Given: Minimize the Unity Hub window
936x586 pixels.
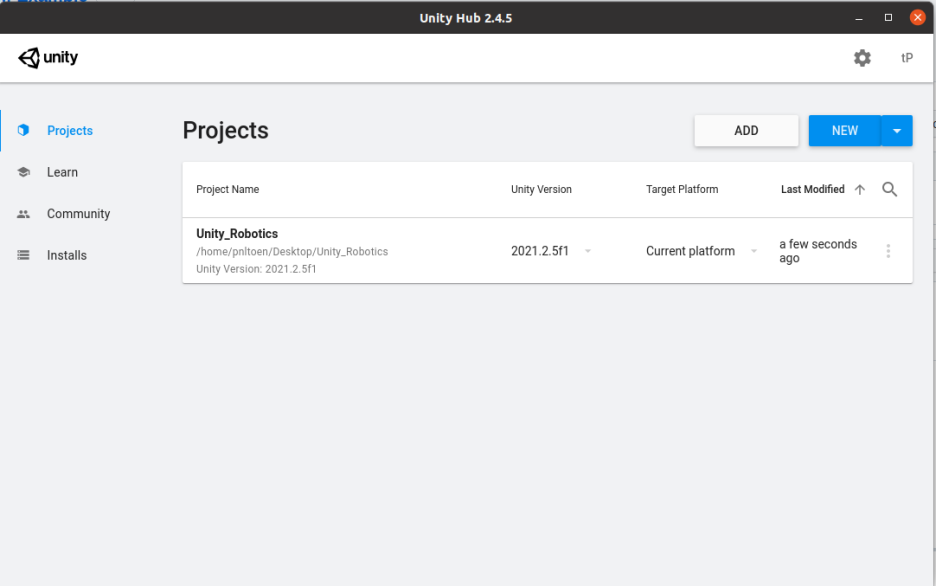Looking at the screenshot, I should click(858, 18).
